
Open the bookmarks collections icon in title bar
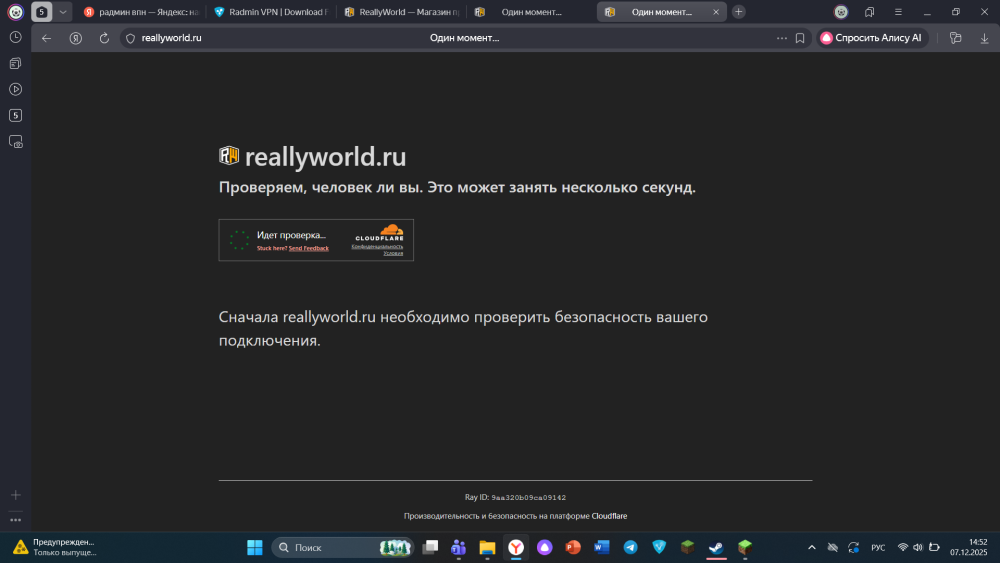[869, 11]
